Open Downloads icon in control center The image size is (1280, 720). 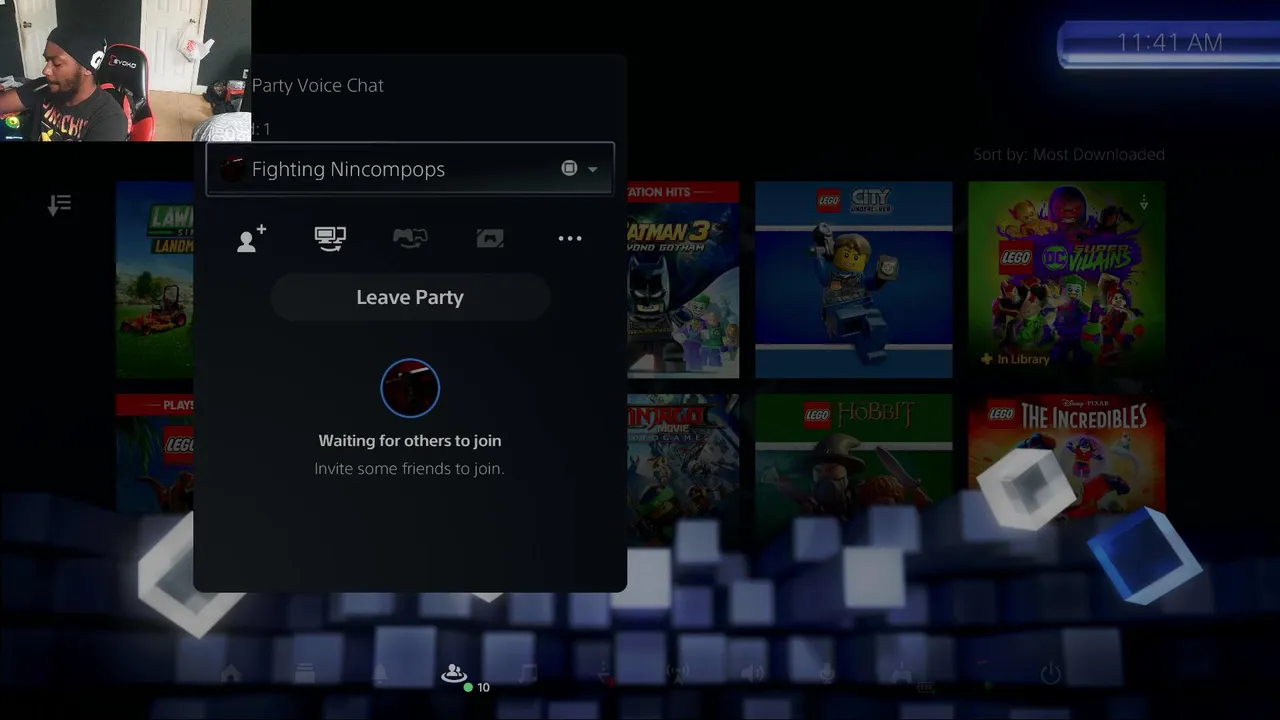coord(603,674)
